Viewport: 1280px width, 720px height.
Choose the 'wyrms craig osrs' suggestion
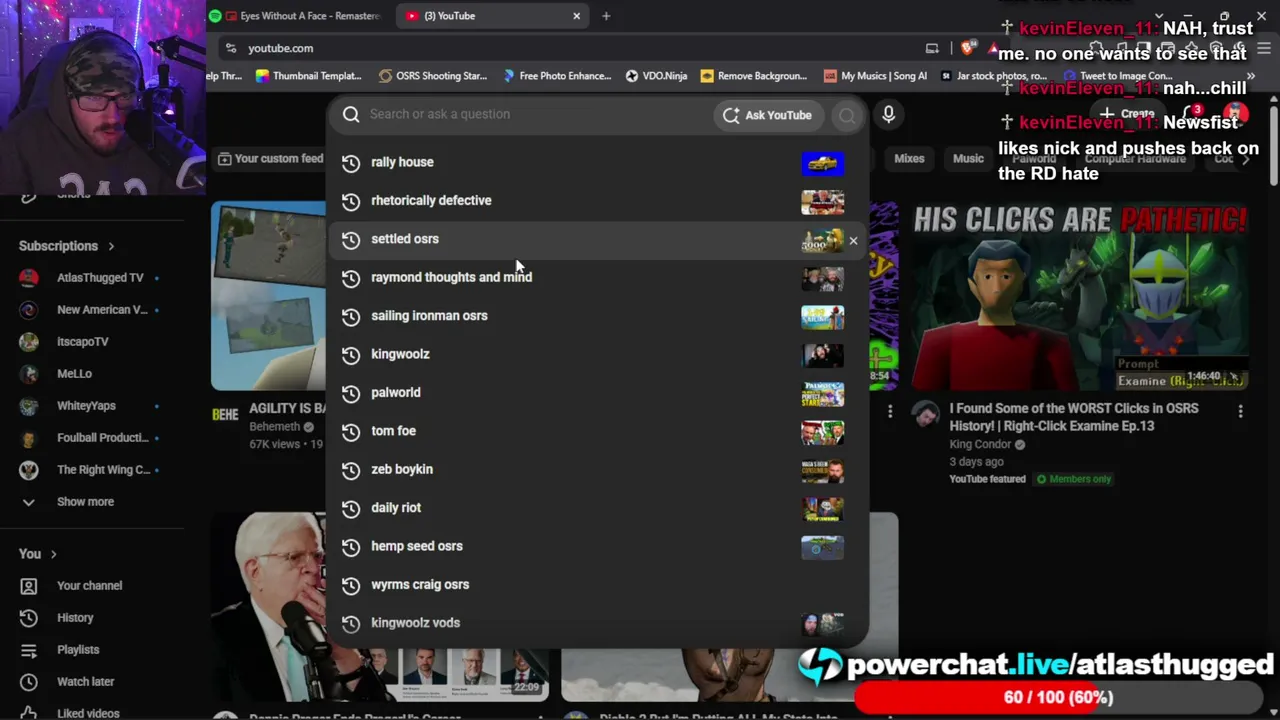(597, 585)
